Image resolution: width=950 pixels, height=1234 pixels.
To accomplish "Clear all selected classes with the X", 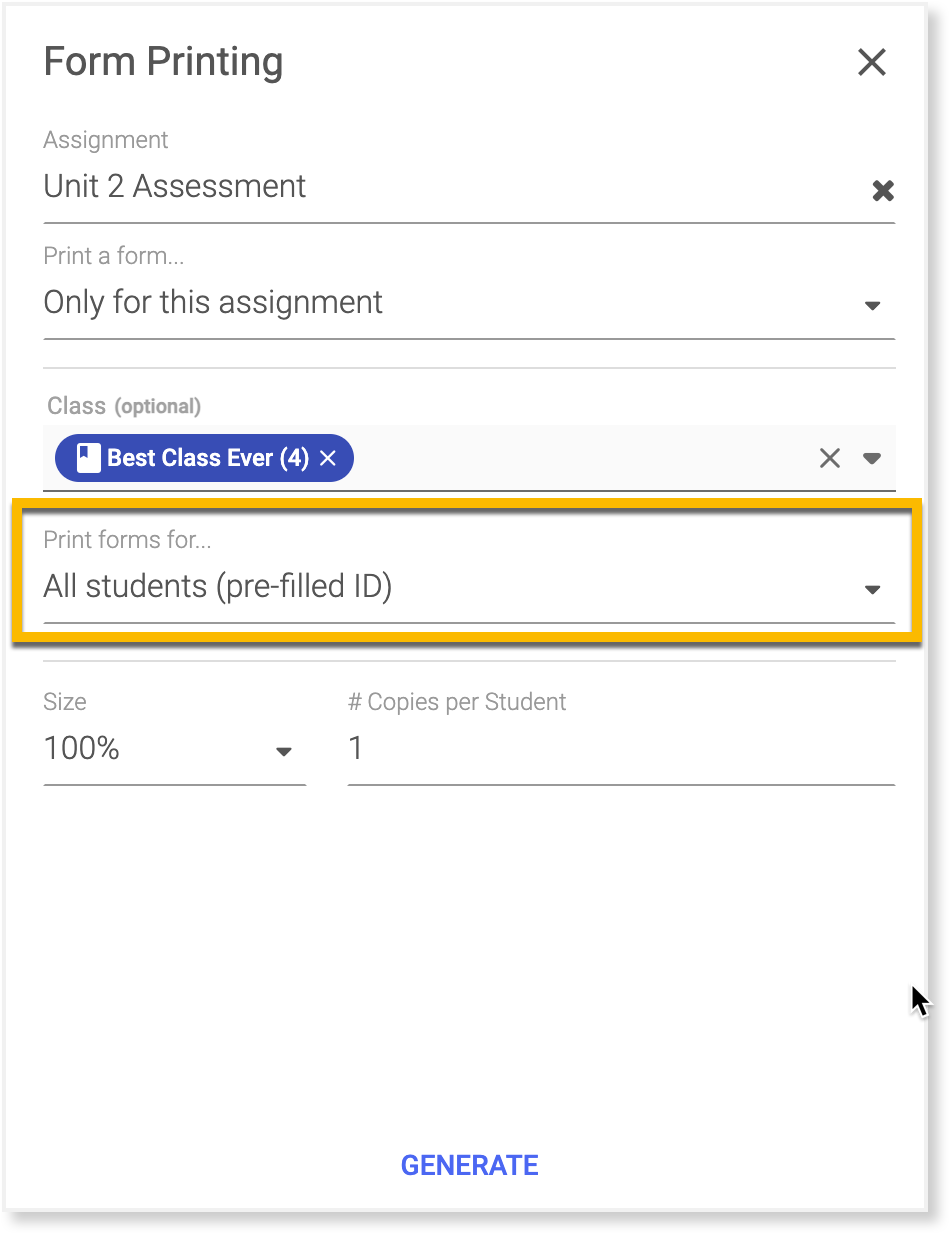I will (830, 458).
